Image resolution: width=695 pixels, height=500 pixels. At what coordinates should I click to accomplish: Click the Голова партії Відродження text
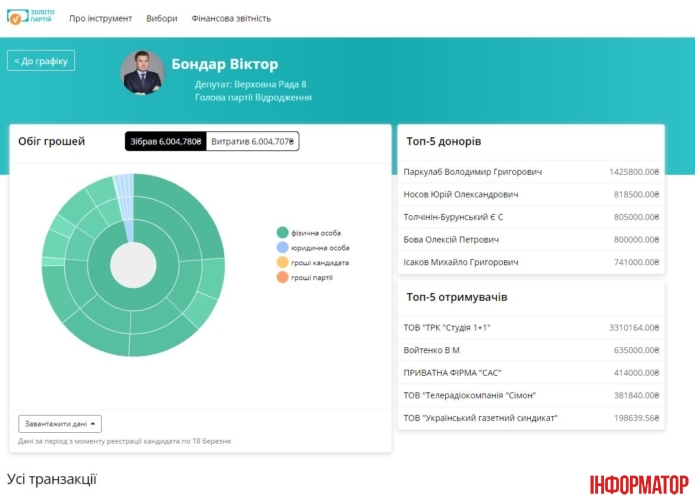[253, 98]
